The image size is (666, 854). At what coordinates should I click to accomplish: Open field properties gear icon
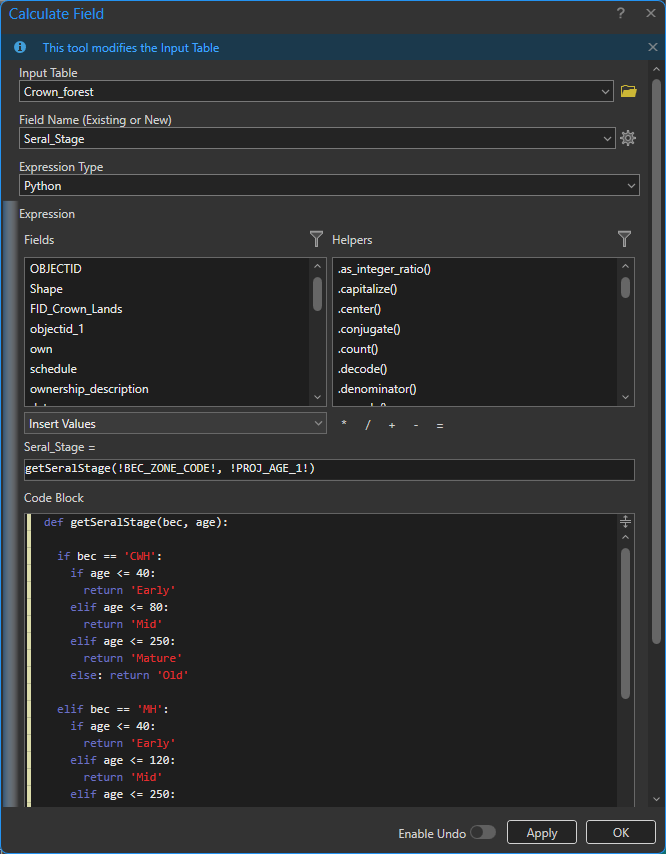coord(628,138)
